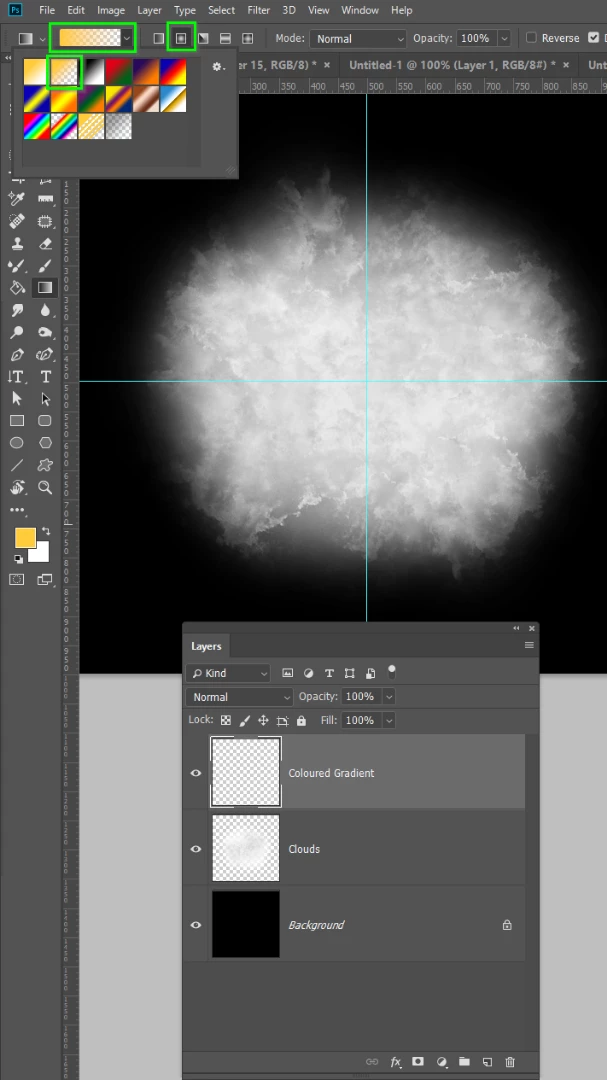Hide the Coloured Gradient layer
Viewport: 607px width, 1080px height.
pos(196,773)
